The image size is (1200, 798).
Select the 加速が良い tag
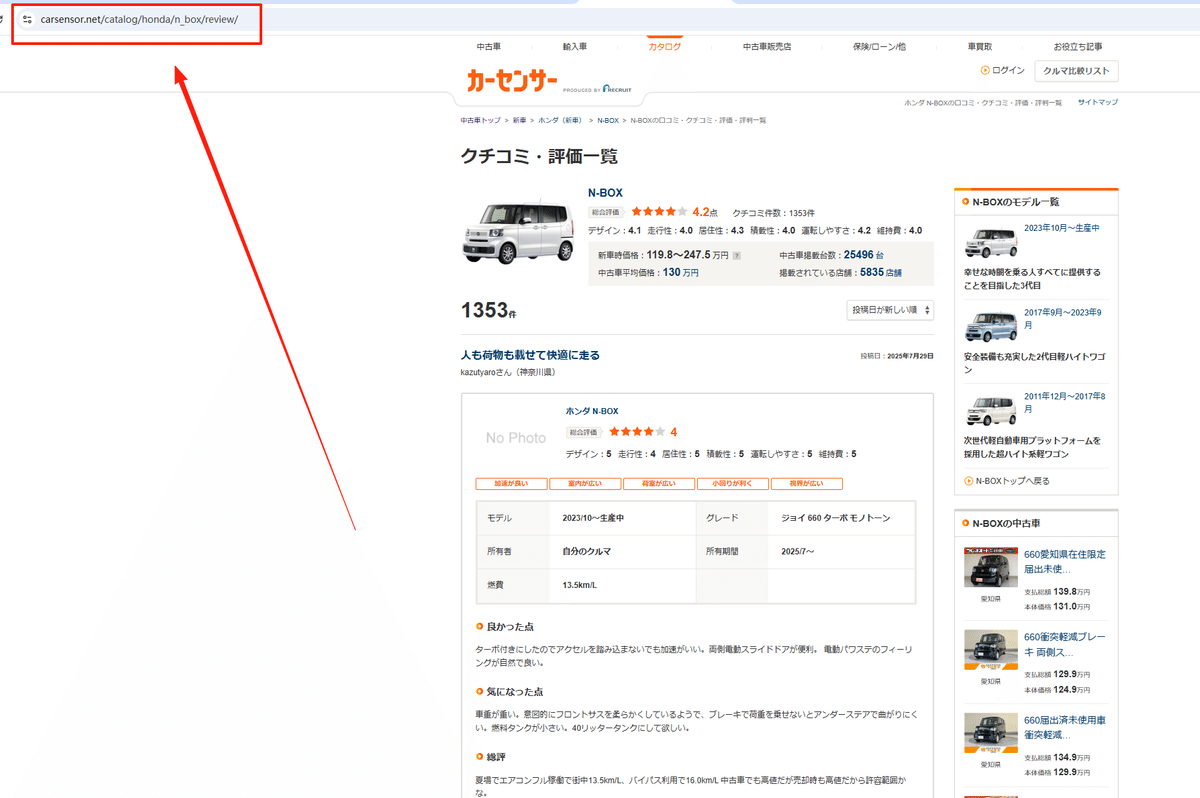(x=511, y=484)
